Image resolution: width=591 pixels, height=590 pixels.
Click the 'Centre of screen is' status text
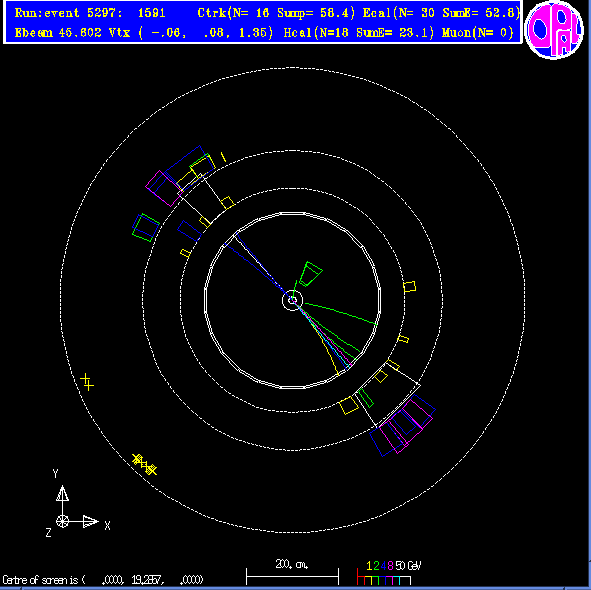coord(44,579)
